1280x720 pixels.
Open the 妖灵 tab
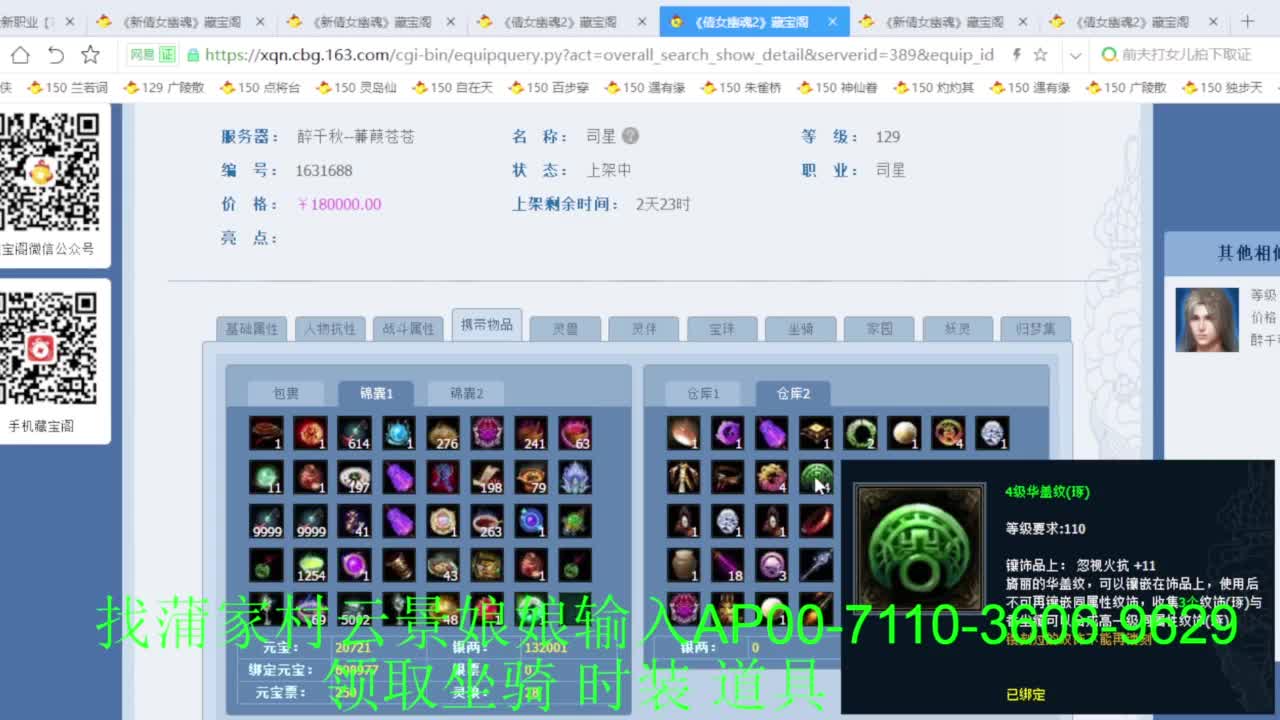click(x=957, y=329)
